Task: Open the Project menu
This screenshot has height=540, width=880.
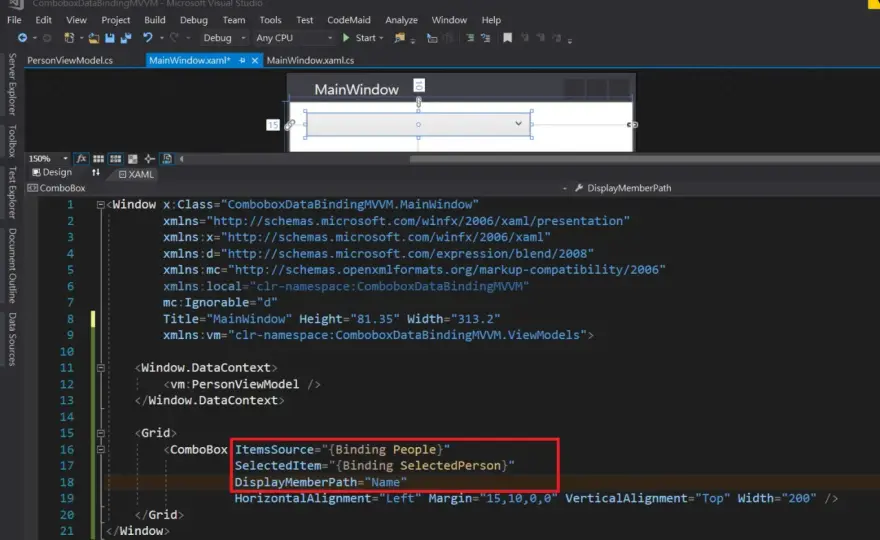Action: point(116,20)
